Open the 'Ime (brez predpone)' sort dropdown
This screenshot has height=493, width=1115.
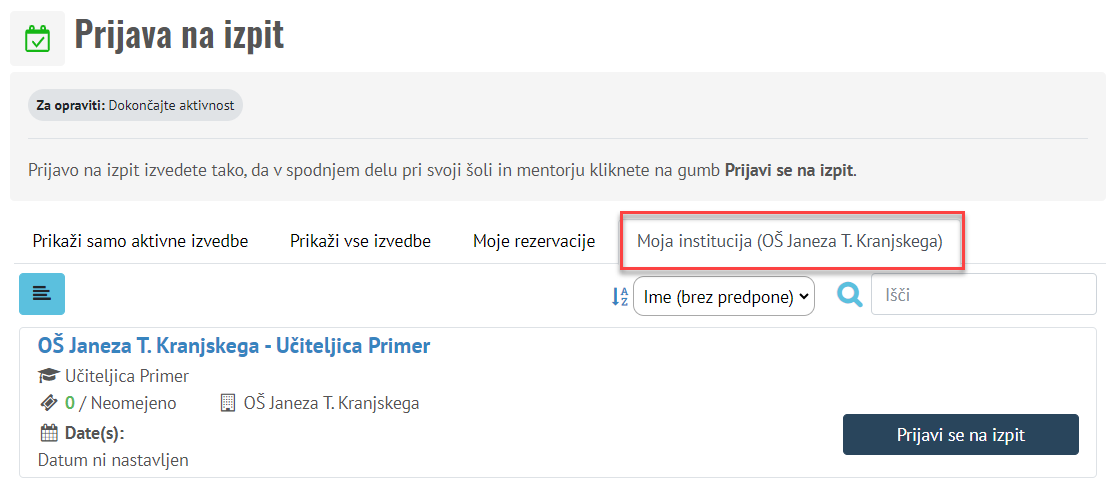coord(724,296)
